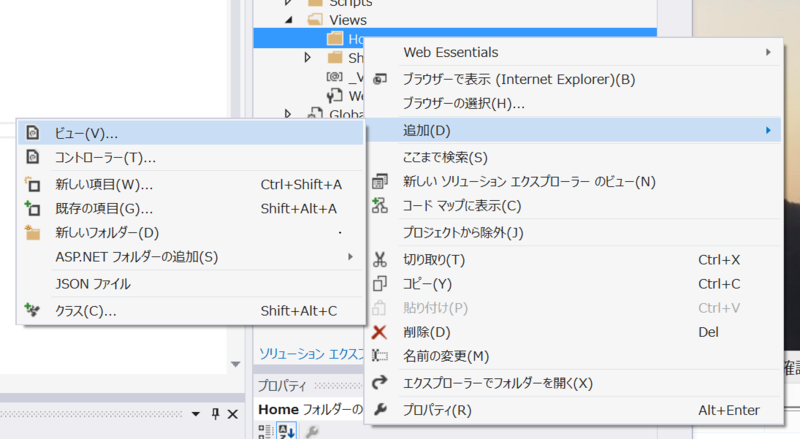Viewport: 800px width, 439px height.
Task: Add a JSON ファイル
Action: pyautogui.click(x=190, y=284)
